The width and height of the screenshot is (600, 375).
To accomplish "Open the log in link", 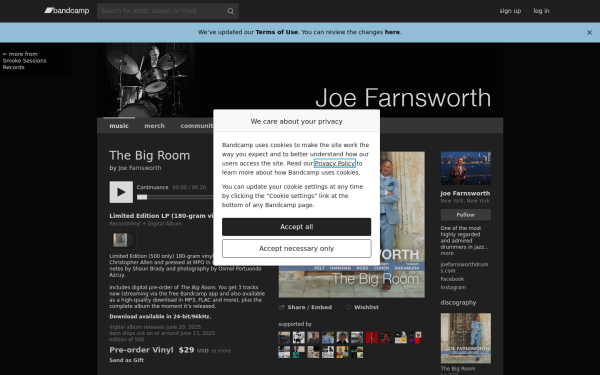I will (541, 11).
